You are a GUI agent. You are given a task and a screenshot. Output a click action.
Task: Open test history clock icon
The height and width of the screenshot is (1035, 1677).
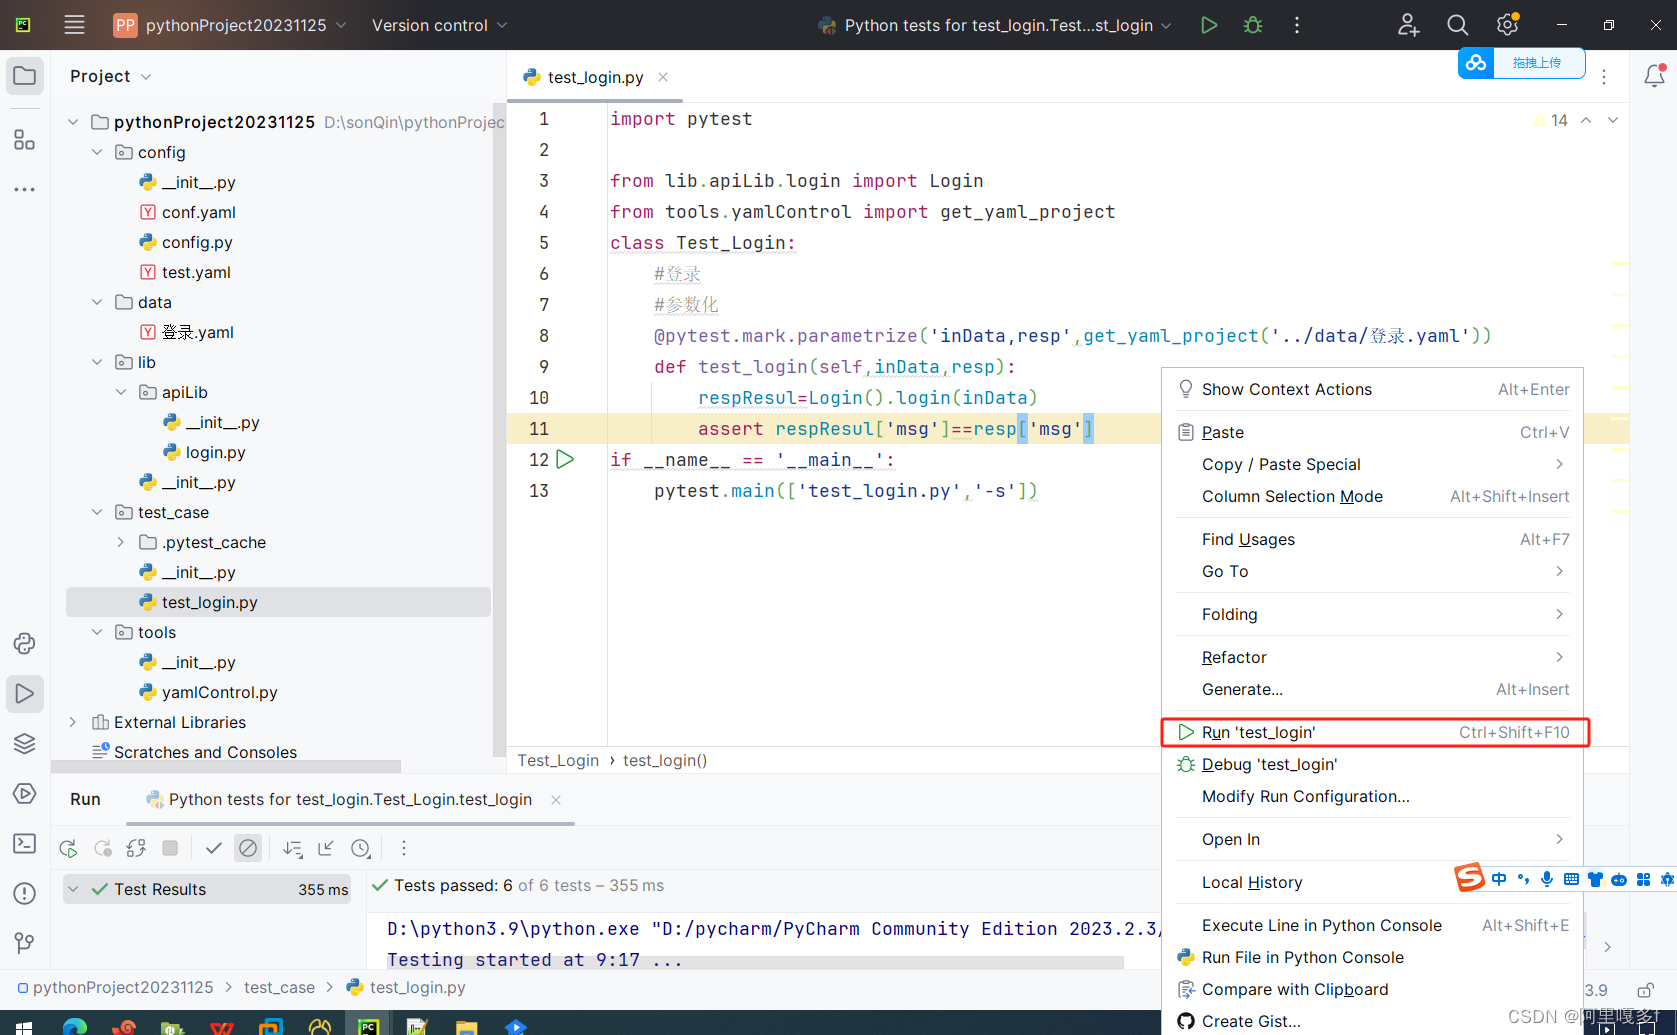[x=361, y=848]
